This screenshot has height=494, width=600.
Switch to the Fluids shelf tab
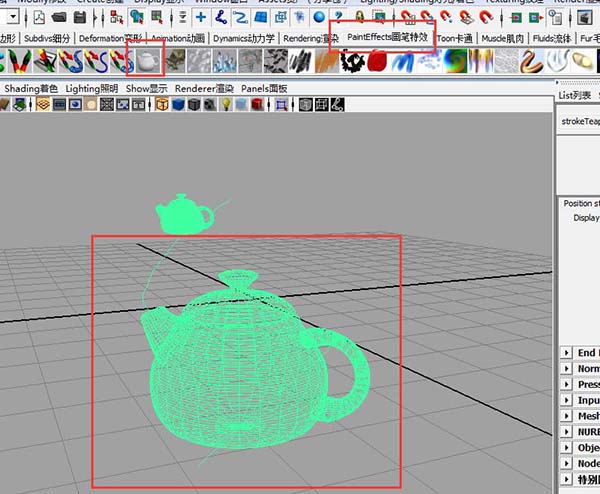(552, 38)
